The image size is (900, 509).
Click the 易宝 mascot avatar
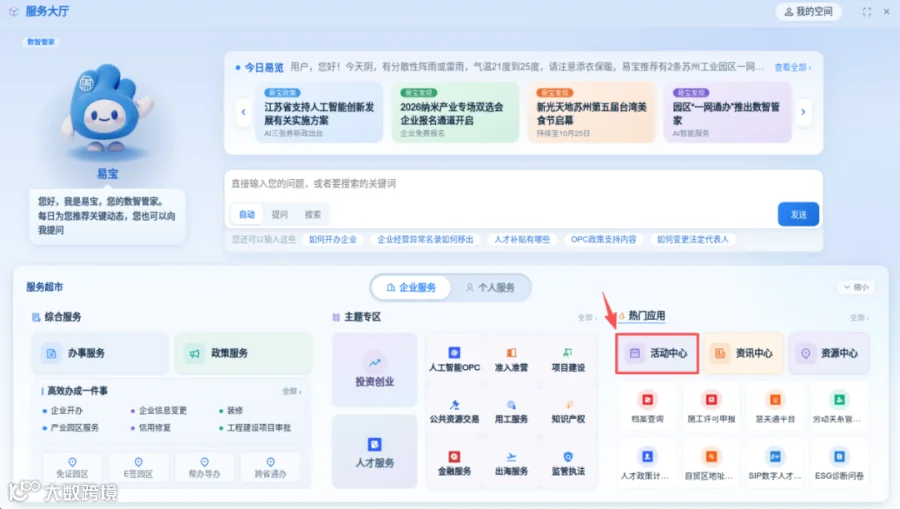(x=107, y=109)
